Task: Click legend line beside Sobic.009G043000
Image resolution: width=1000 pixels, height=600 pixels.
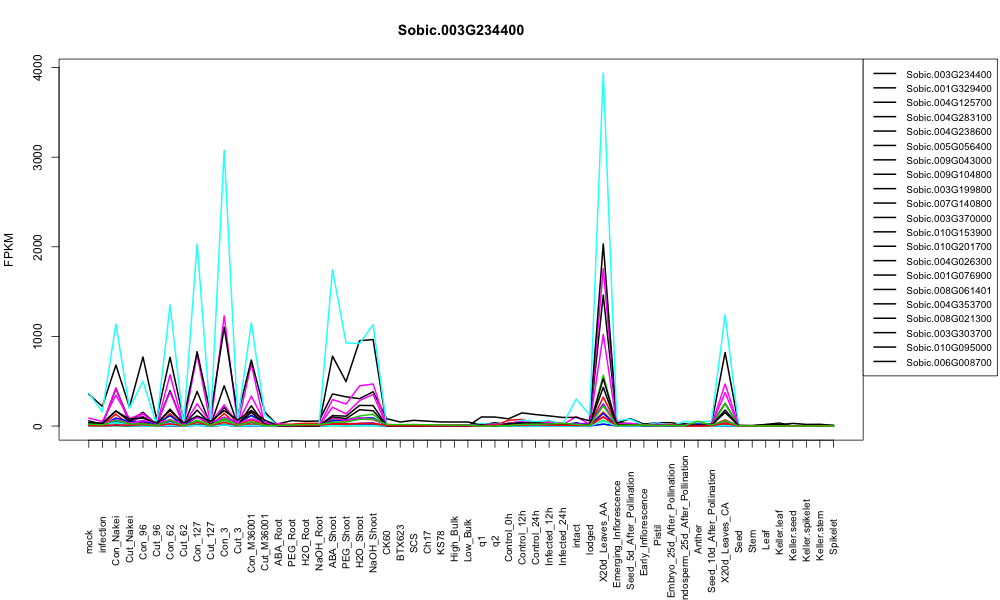Action: point(885,161)
